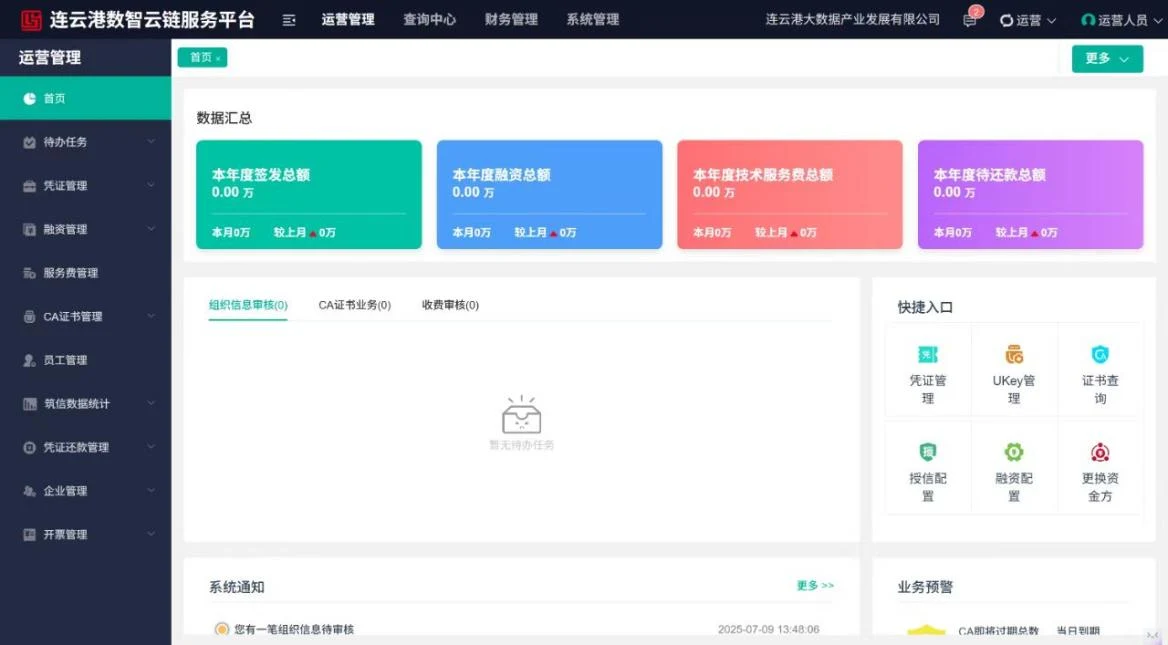The width and height of the screenshot is (1168, 645).
Task: Click the 运营人员 headset icon
Action: tap(1088, 20)
